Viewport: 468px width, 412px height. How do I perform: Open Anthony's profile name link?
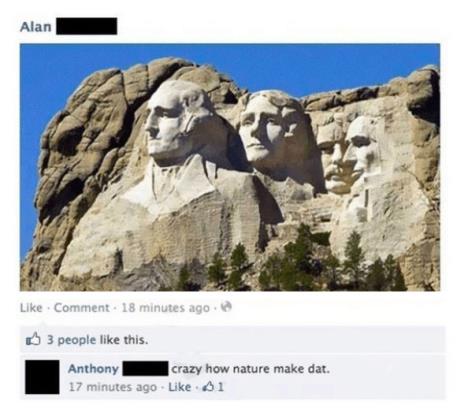[93, 369]
